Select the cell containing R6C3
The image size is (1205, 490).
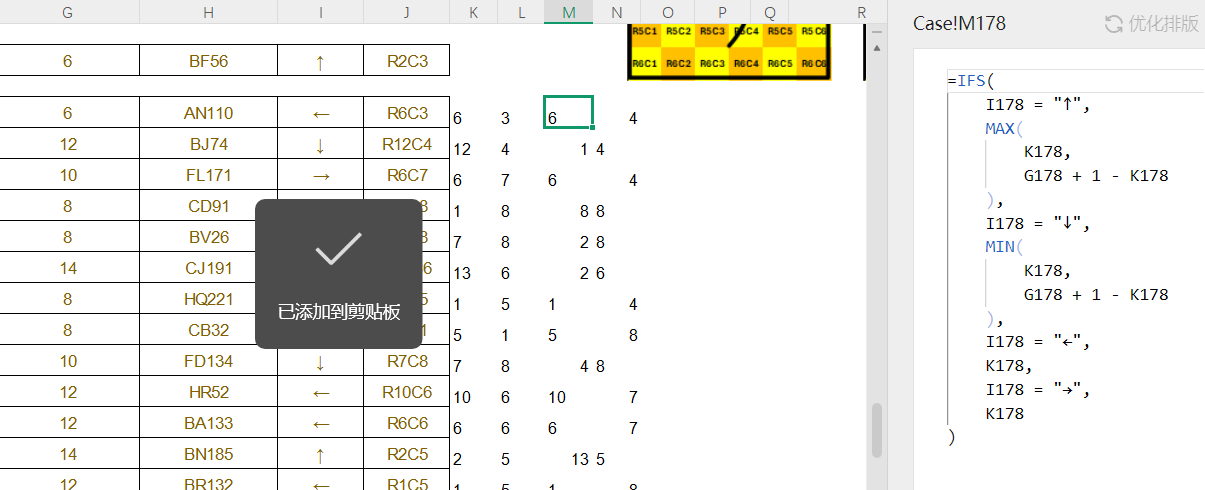click(407, 113)
